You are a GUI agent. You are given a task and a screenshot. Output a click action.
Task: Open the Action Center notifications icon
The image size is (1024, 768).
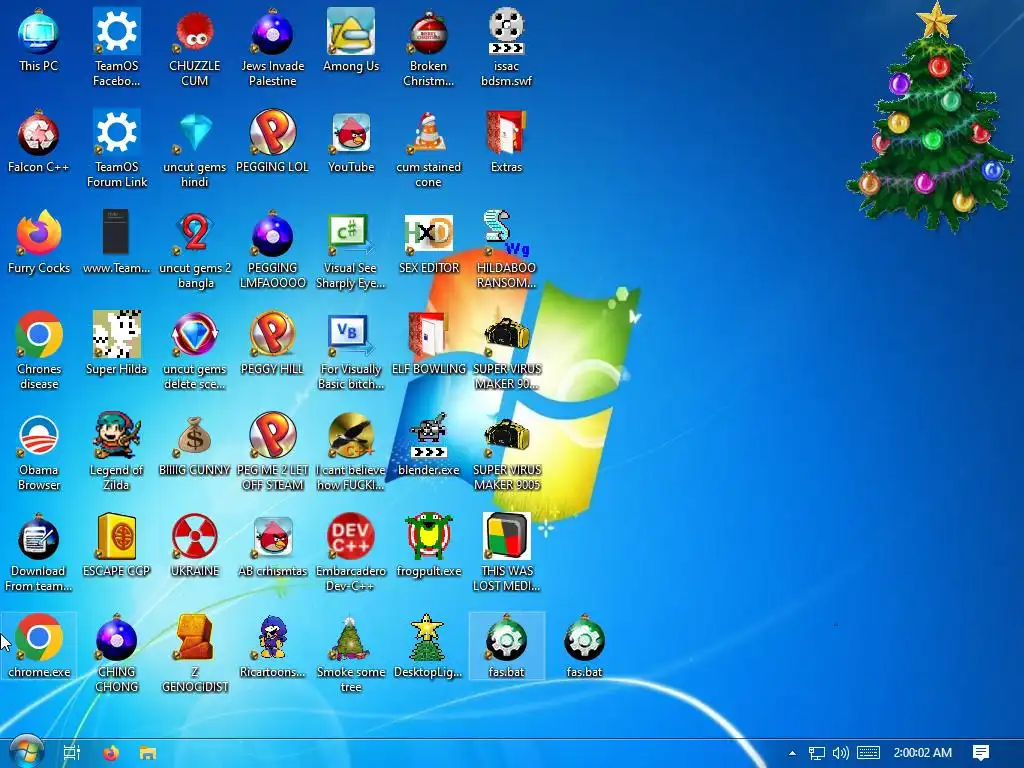tap(980, 753)
